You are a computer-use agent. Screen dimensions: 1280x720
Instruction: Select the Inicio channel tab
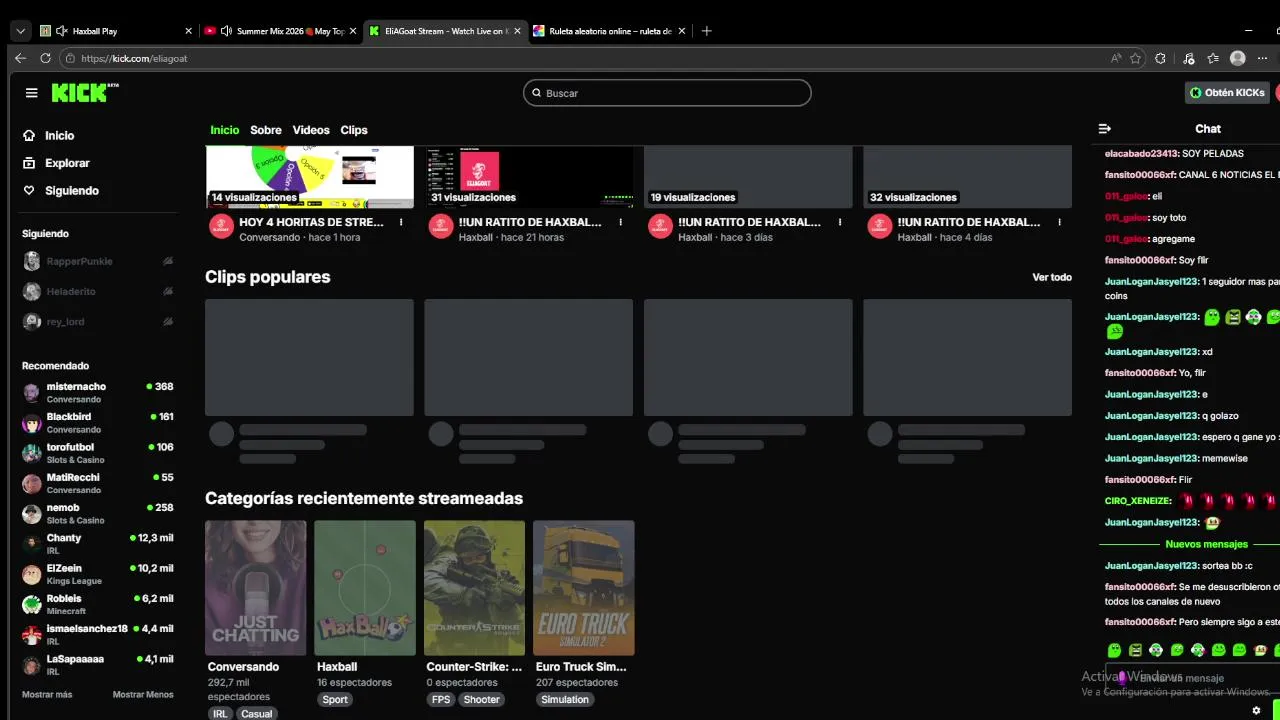(x=225, y=130)
